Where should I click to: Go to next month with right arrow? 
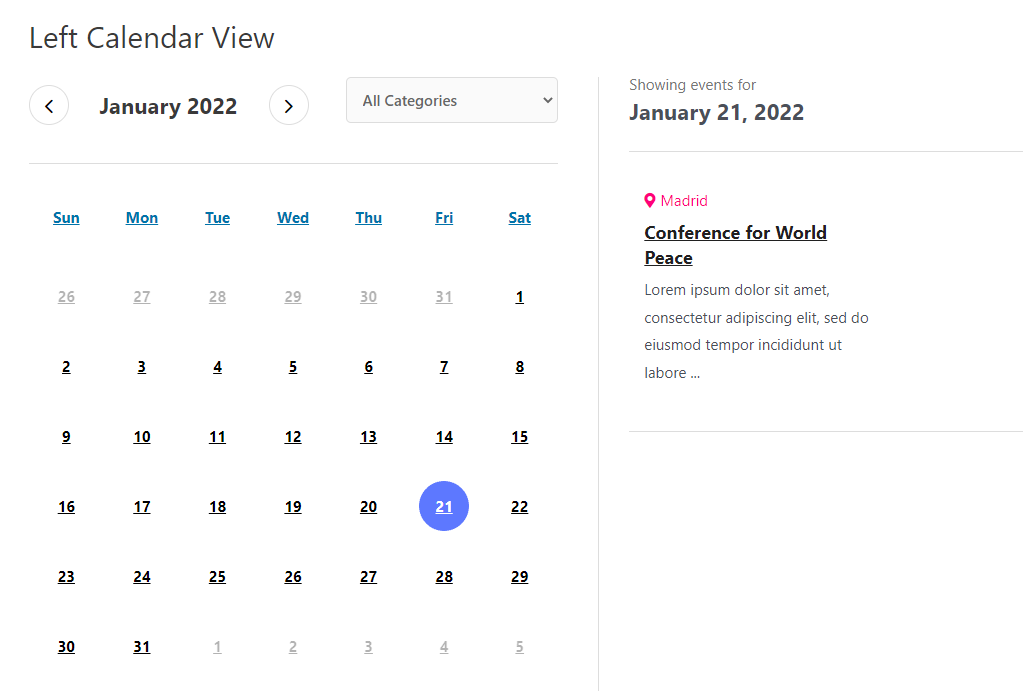tap(289, 106)
